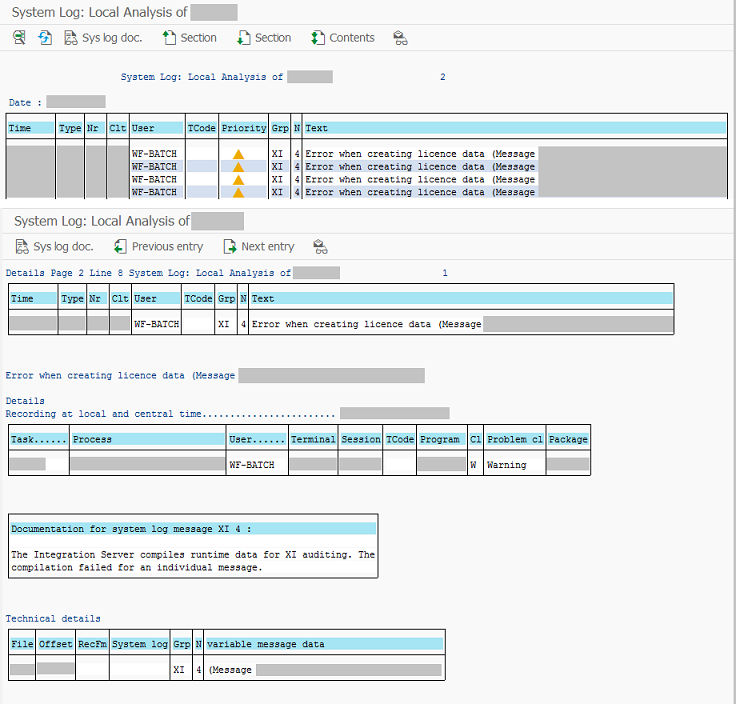Image resolution: width=736 pixels, height=704 pixels.
Task: Refresh the system log with the blue arrows icon
Action: pyautogui.click(x=45, y=38)
